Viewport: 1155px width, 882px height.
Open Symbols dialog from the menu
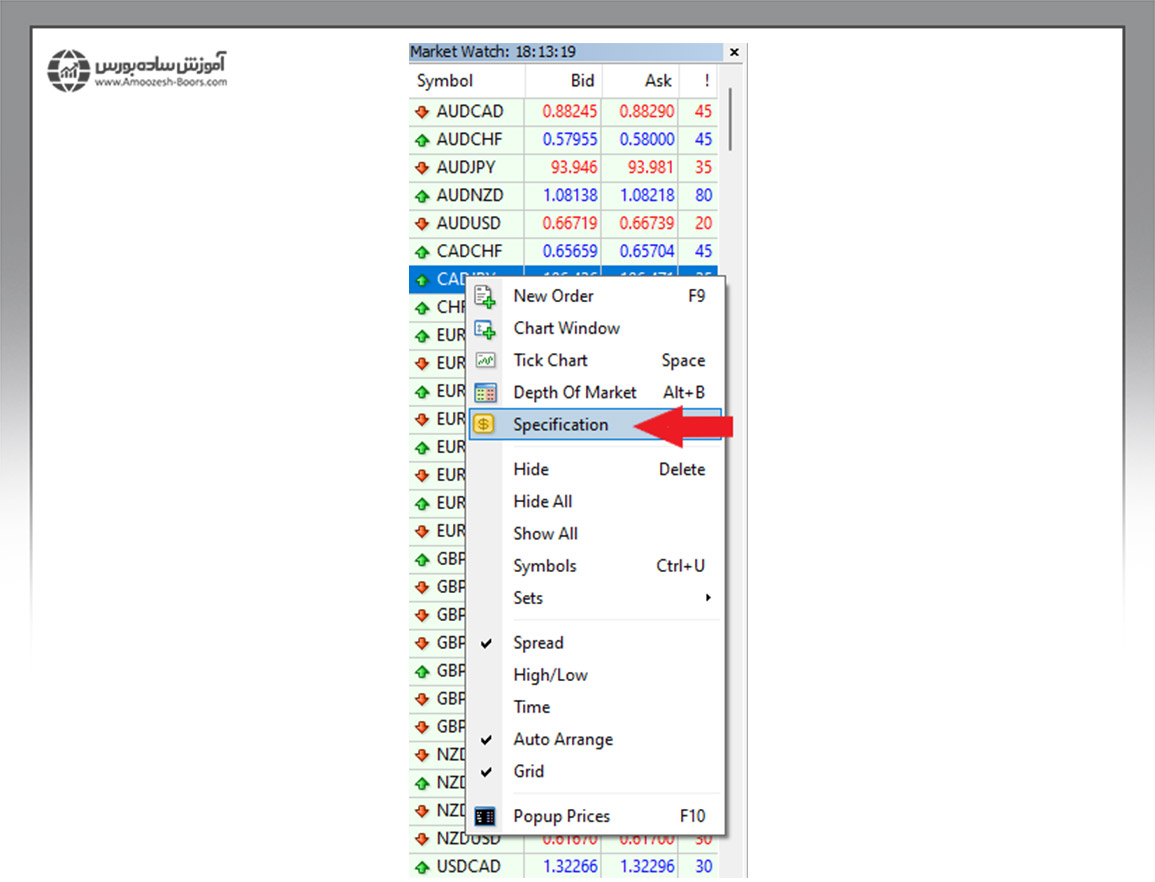pos(545,566)
